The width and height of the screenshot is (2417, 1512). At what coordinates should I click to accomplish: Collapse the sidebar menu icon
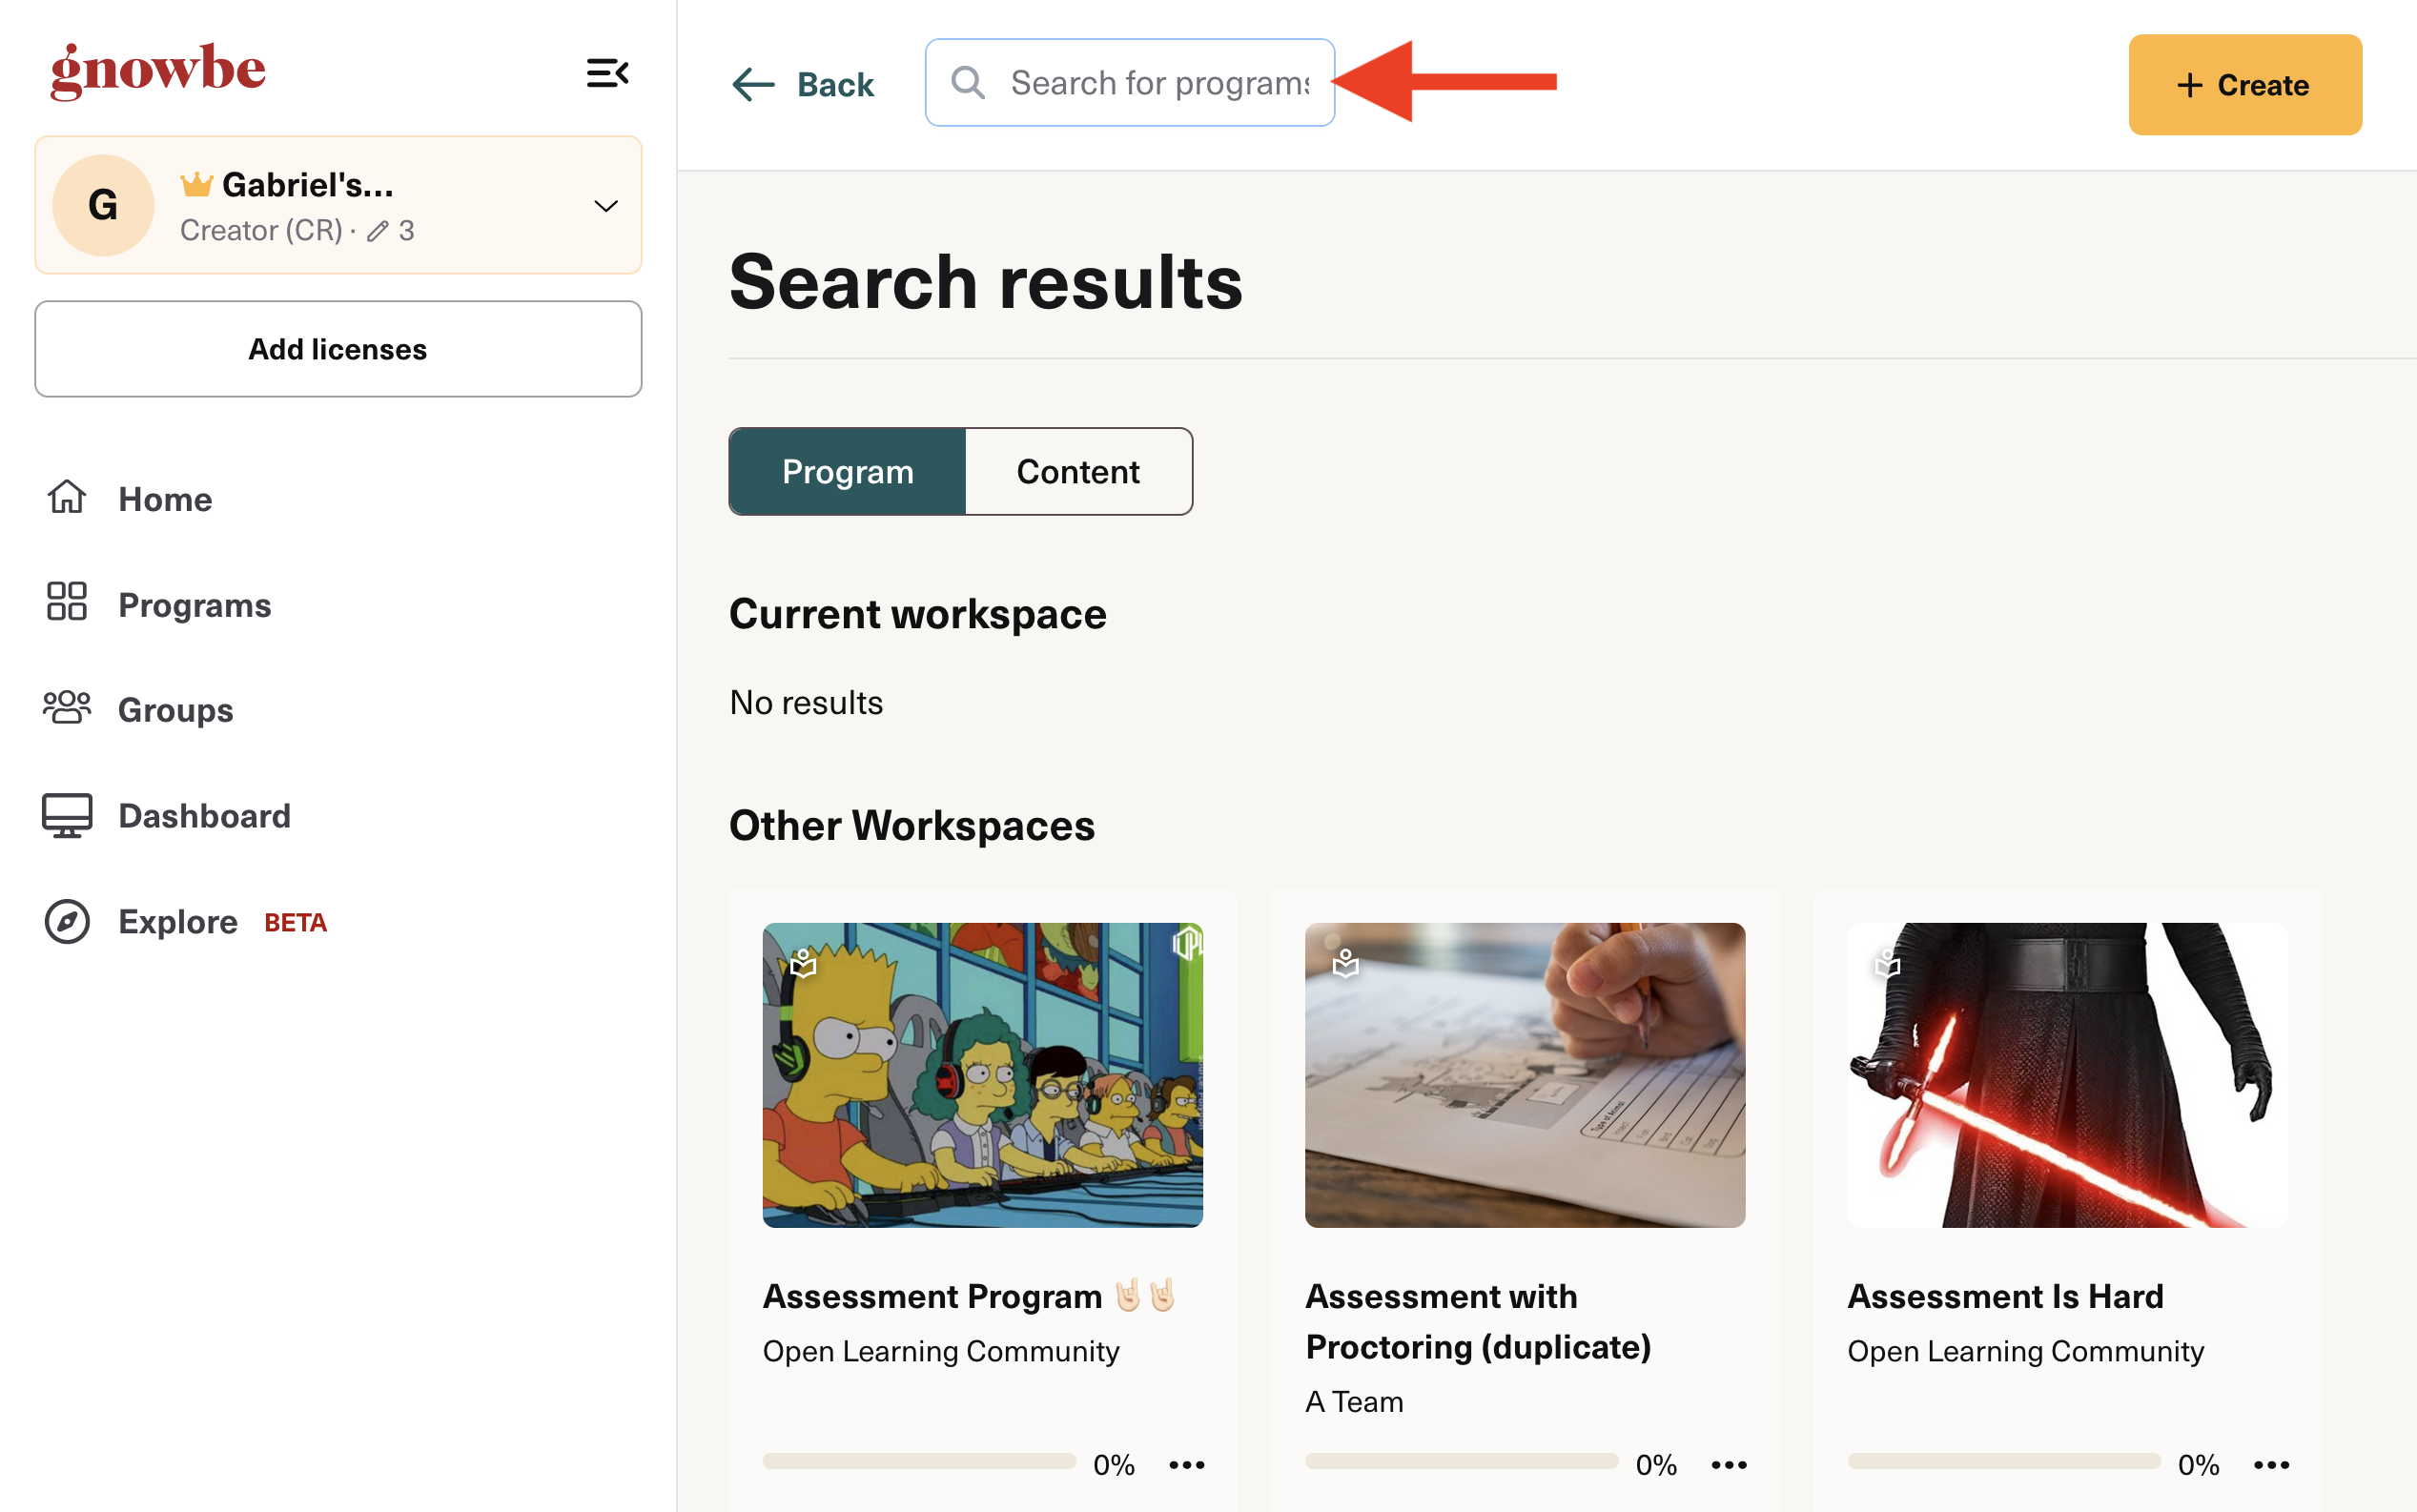607,72
